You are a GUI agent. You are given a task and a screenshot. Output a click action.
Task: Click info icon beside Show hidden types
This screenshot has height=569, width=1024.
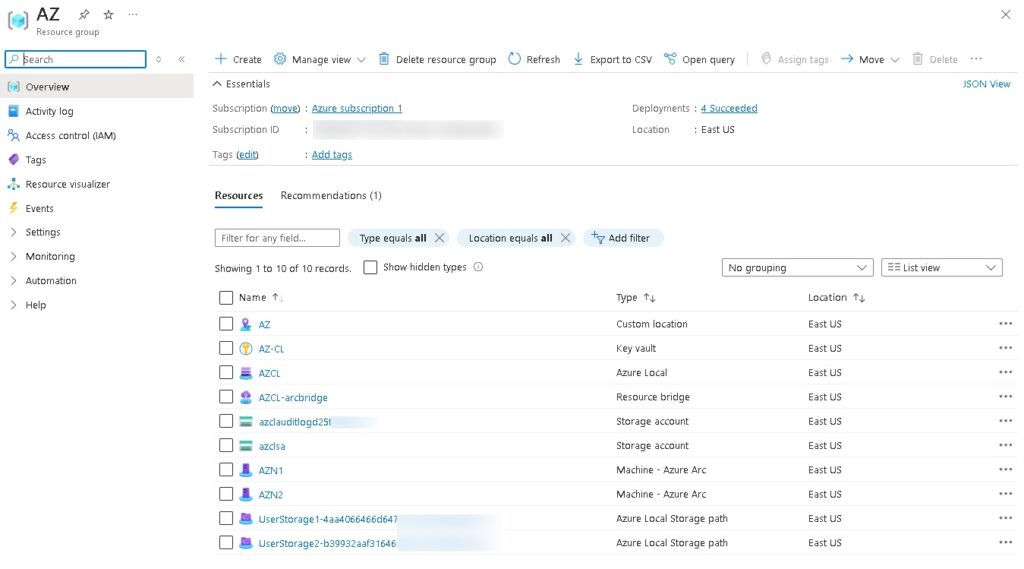tap(478, 267)
